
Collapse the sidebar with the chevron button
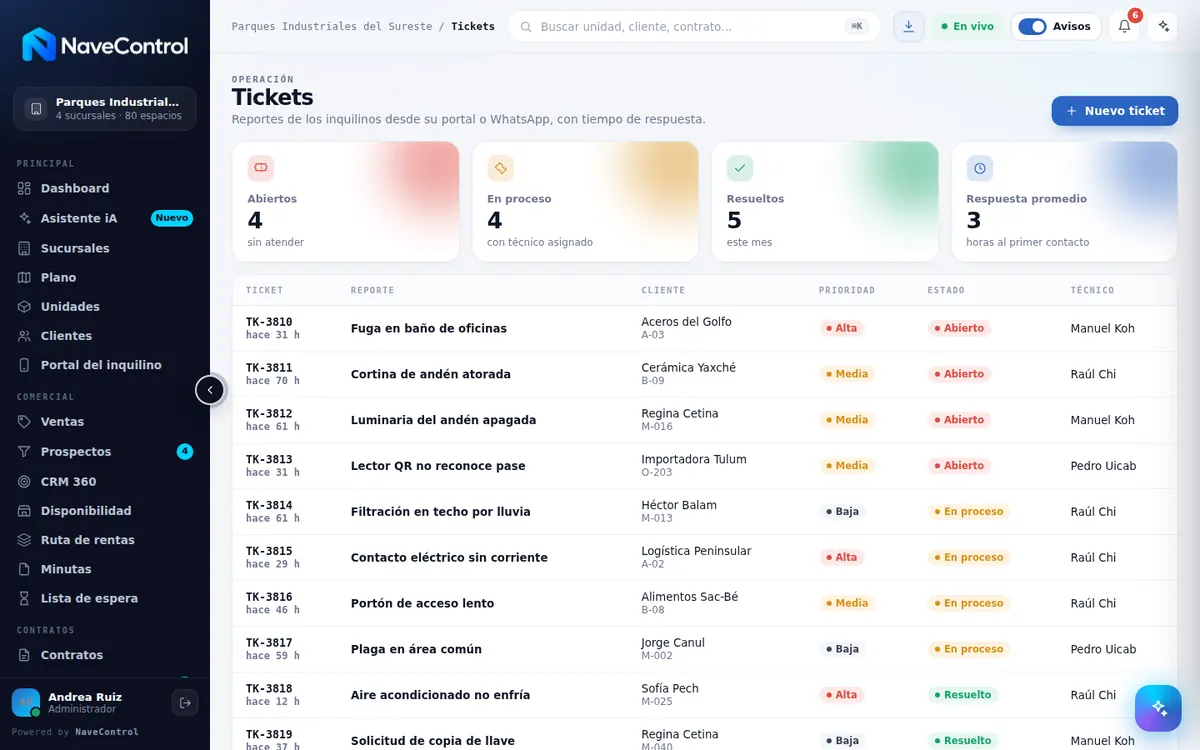tap(210, 390)
